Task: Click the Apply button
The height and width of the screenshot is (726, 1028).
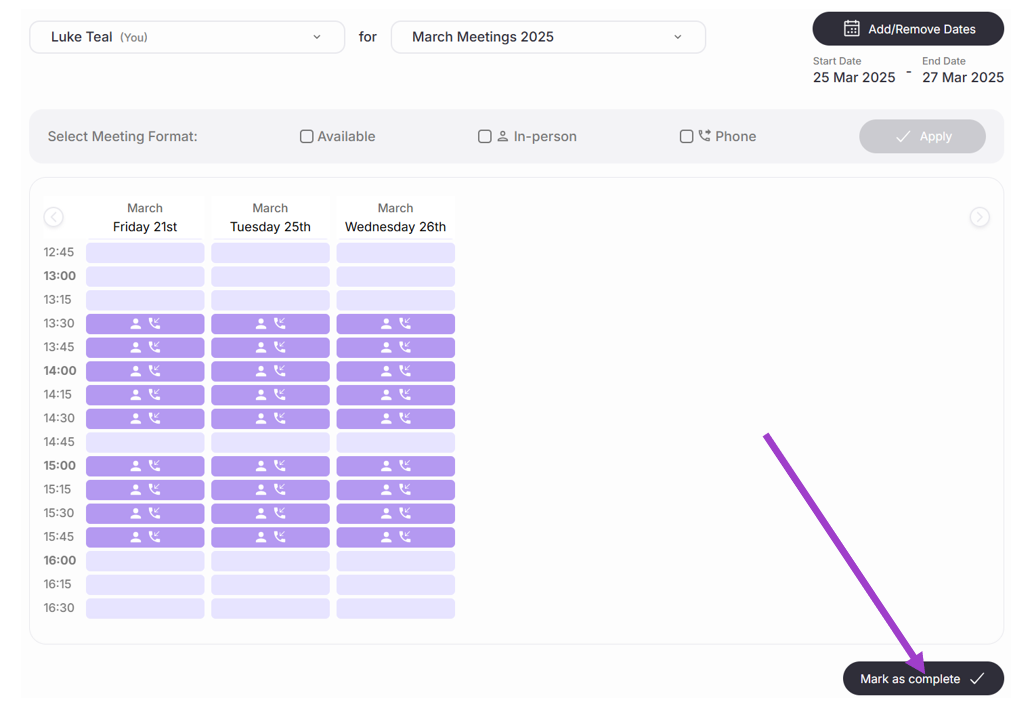Action: click(922, 136)
